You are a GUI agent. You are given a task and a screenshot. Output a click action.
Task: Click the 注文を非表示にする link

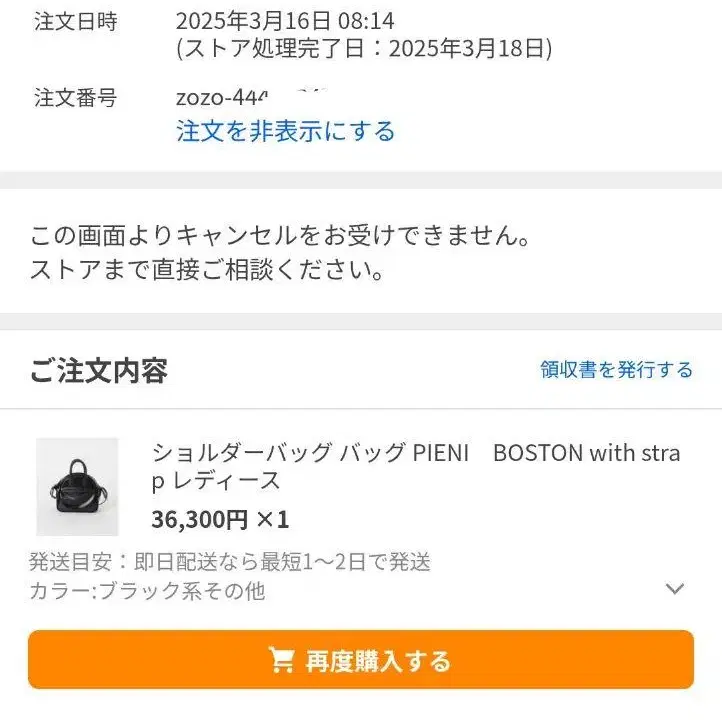coord(285,131)
